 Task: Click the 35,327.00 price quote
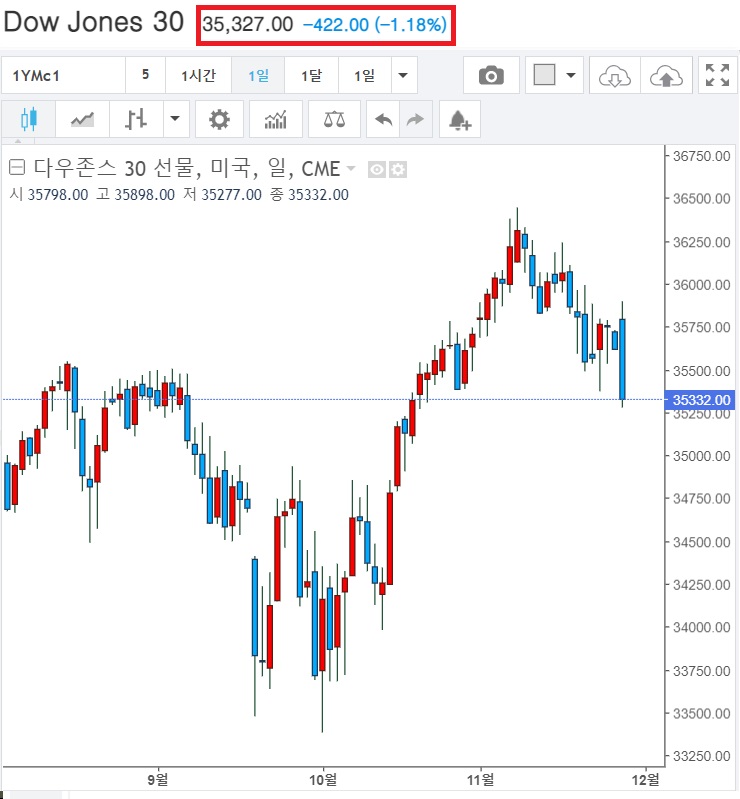tap(248, 24)
